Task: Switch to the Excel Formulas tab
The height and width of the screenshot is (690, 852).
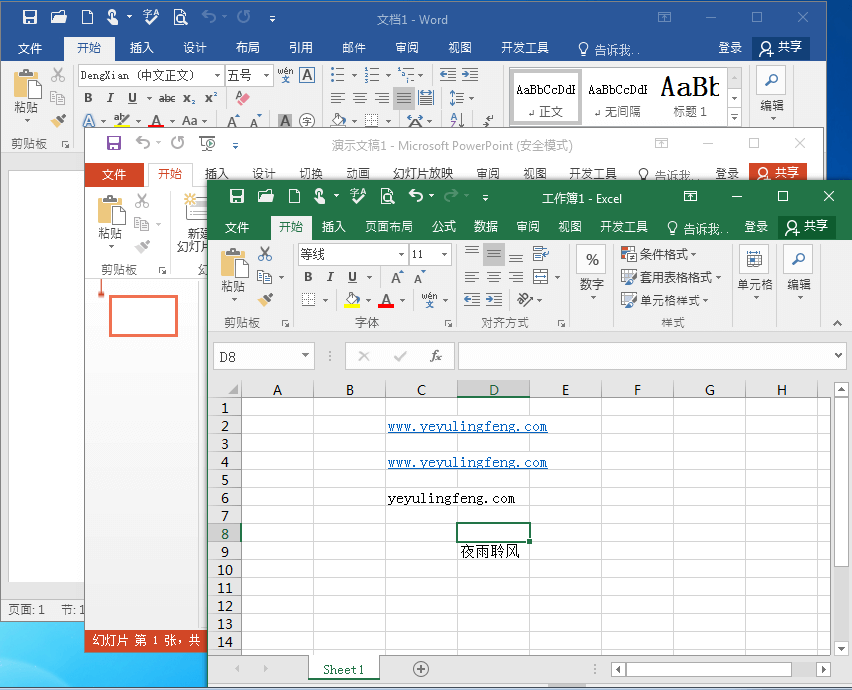Action: tap(443, 227)
